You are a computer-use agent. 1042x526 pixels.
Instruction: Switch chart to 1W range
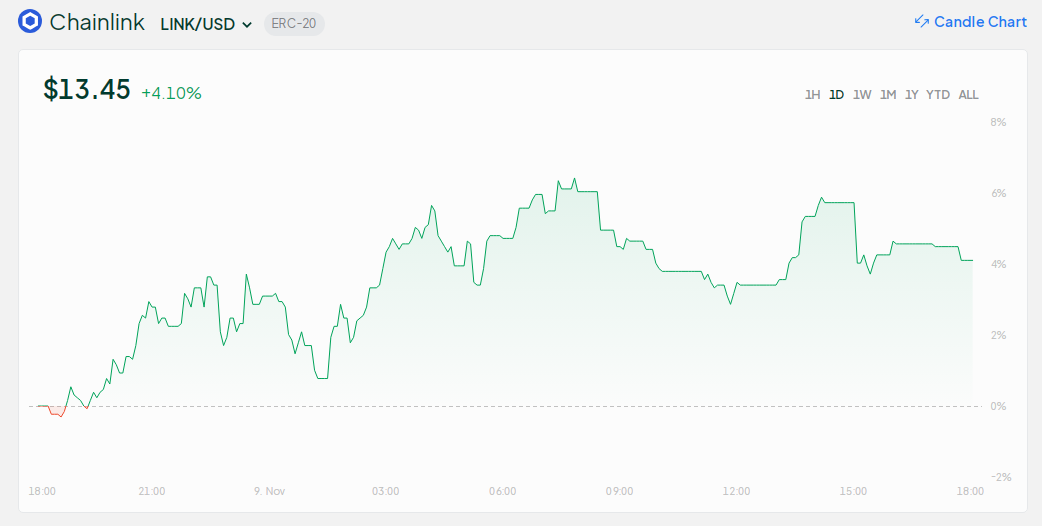pos(862,95)
